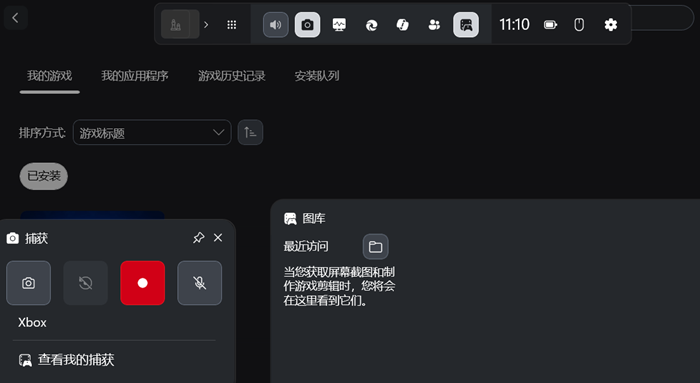This screenshot has height=383, width=700.
Task: Toggle the Audio widget speaker icon
Action: coord(275,25)
